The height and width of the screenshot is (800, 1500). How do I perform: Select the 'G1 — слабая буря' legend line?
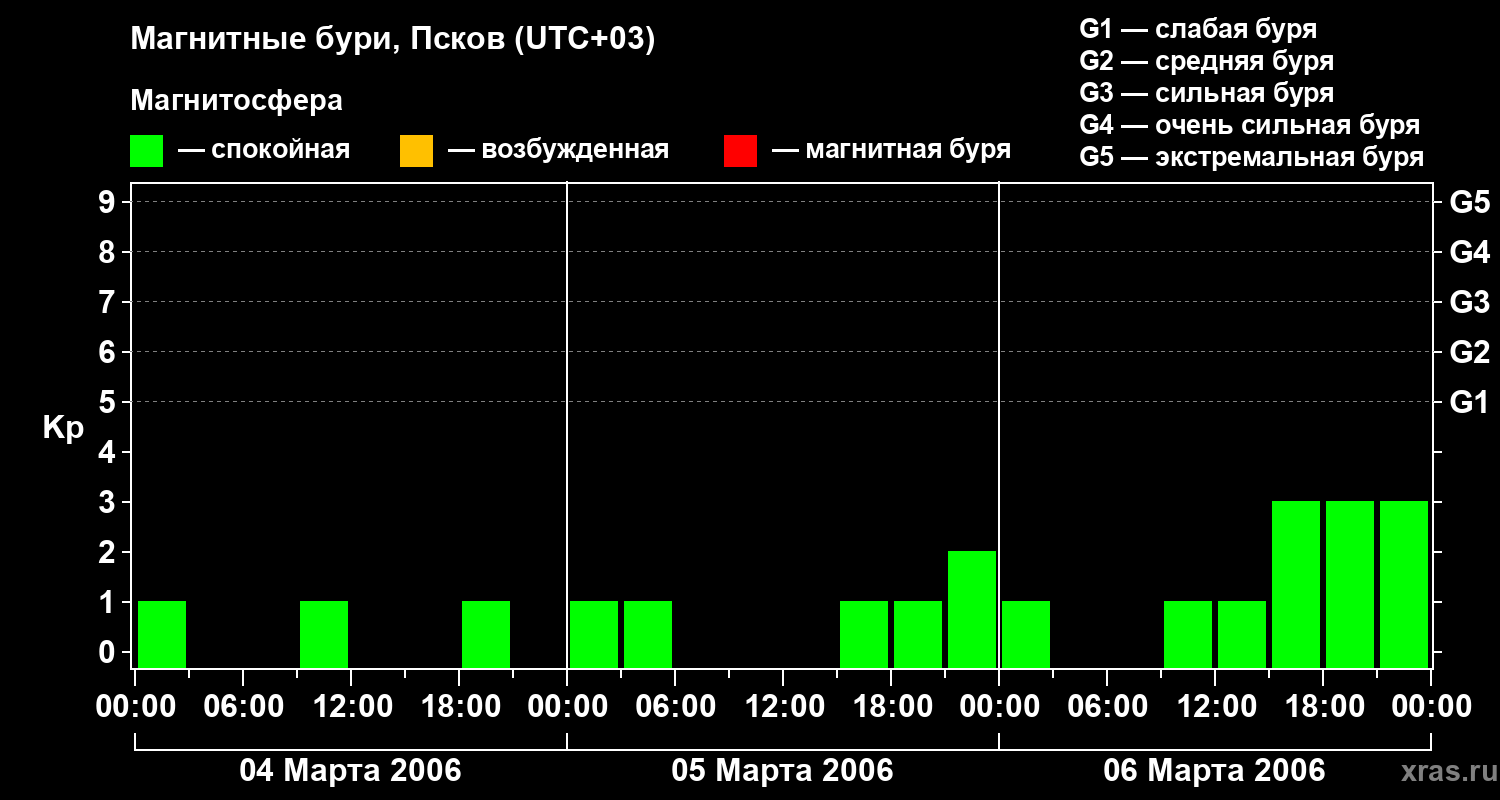pyautogui.click(x=1198, y=29)
